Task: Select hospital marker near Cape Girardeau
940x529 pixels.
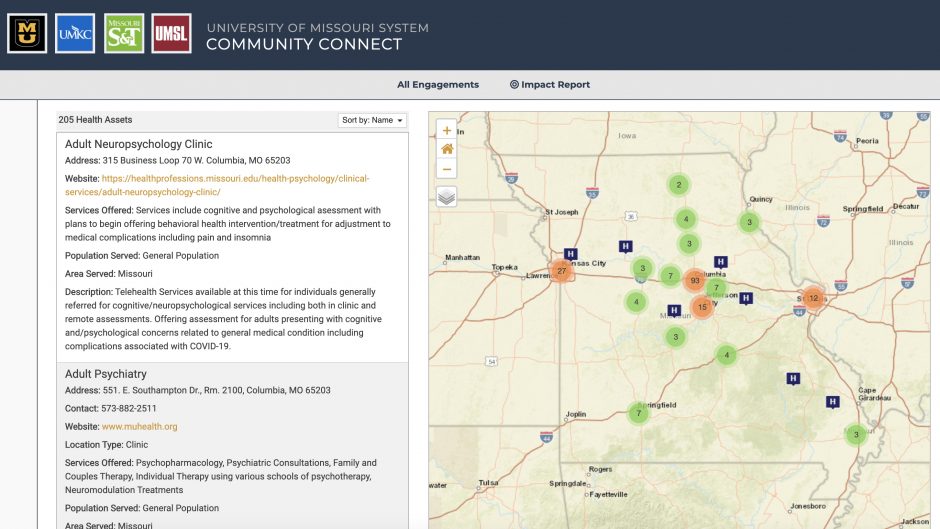Action: coord(832,402)
